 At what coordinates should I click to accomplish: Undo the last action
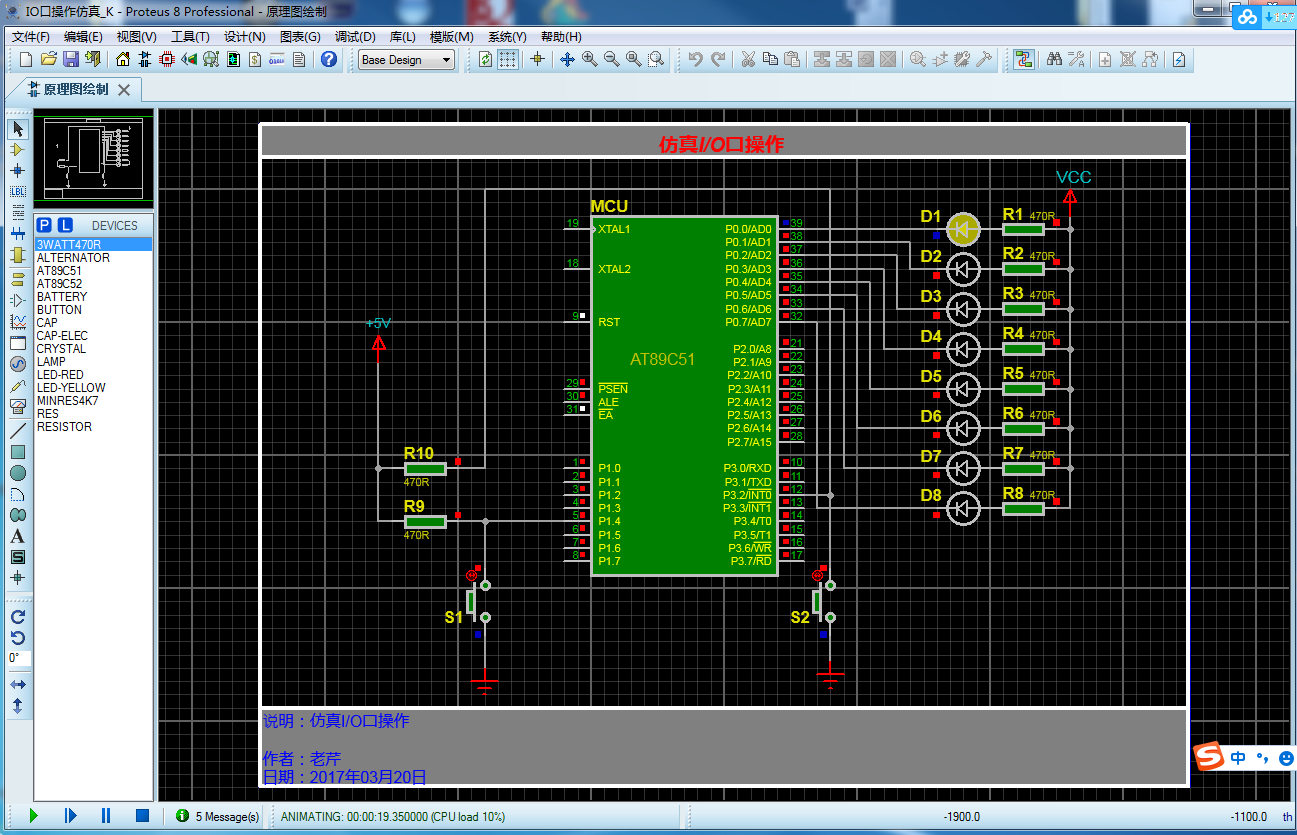696,59
